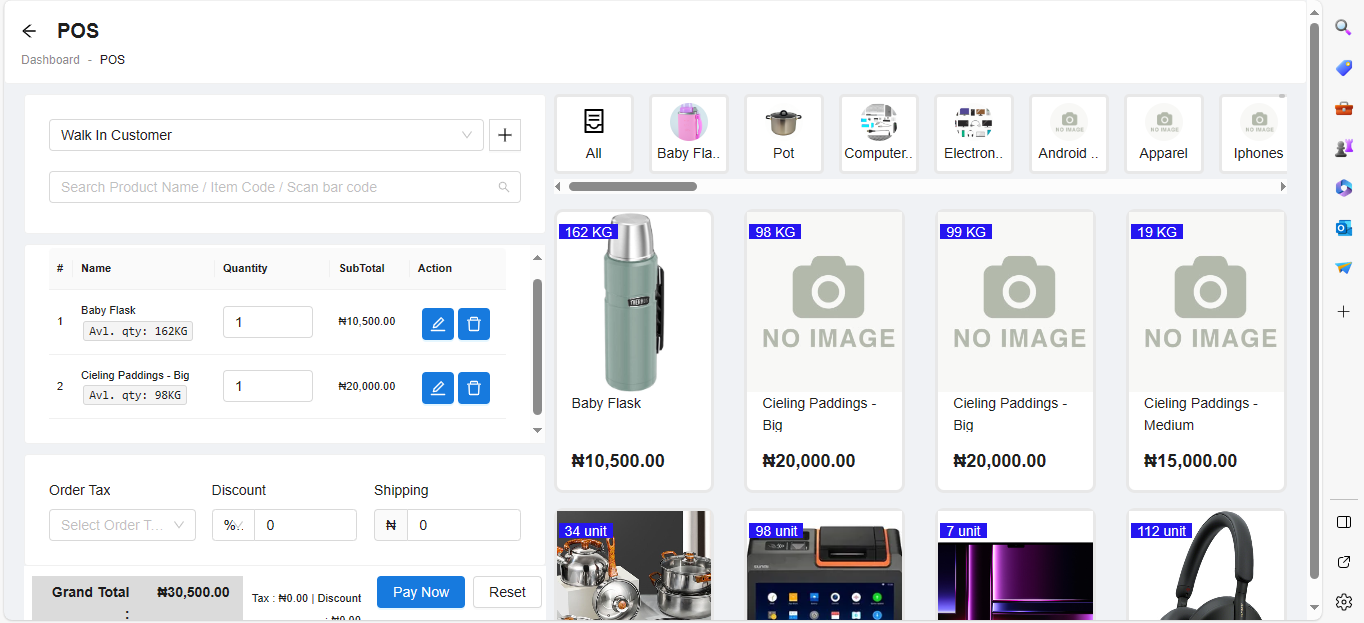Viewport: 1364px width, 623px height.
Task: Open Microsoft 365 Copilot sidebar icon
Action: pyautogui.click(x=1343, y=187)
